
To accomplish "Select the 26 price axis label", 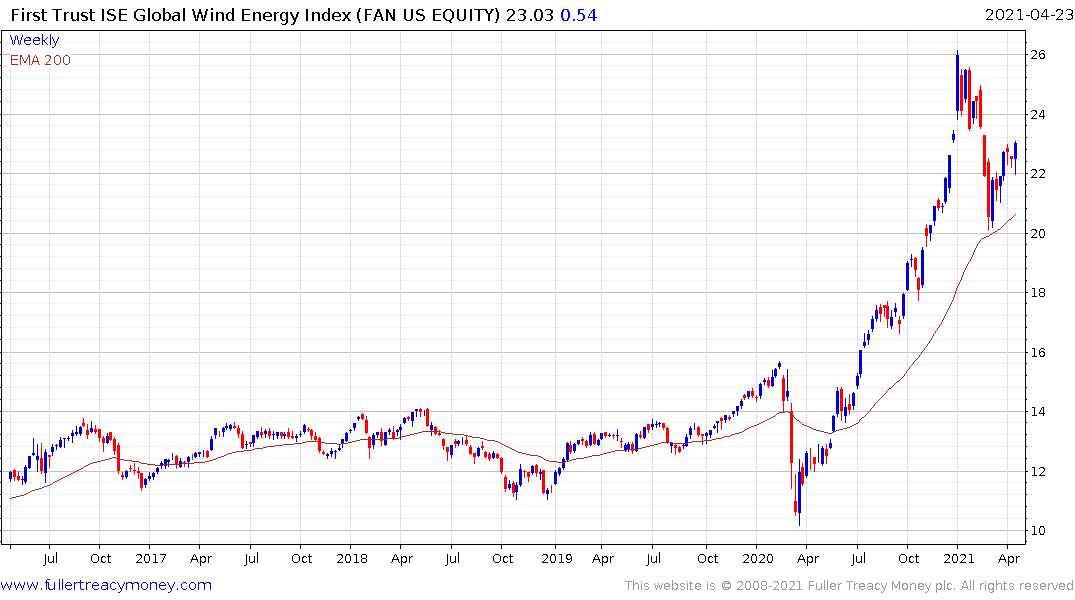I will [1038, 55].
